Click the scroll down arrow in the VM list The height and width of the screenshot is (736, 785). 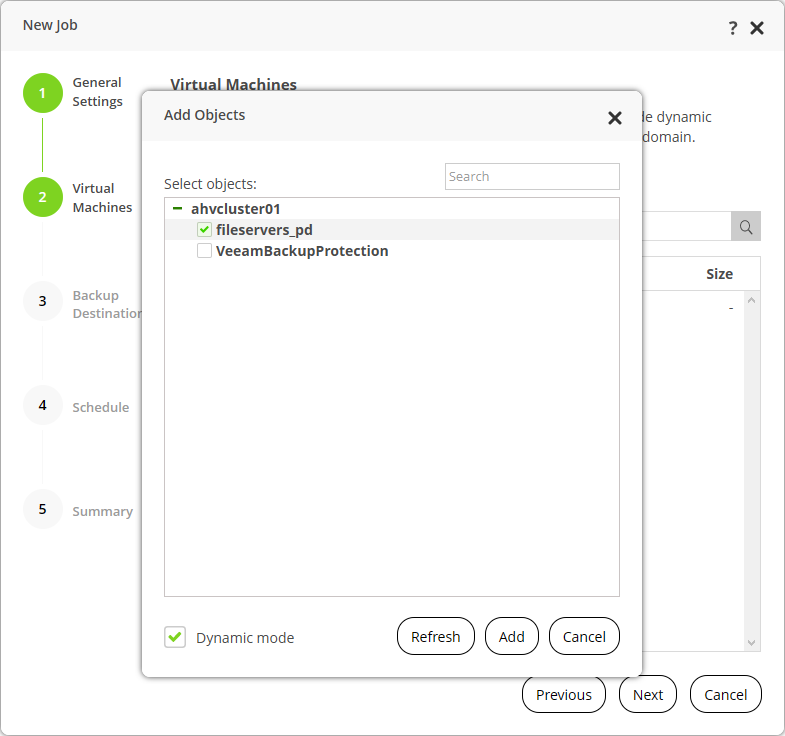point(751,642)
